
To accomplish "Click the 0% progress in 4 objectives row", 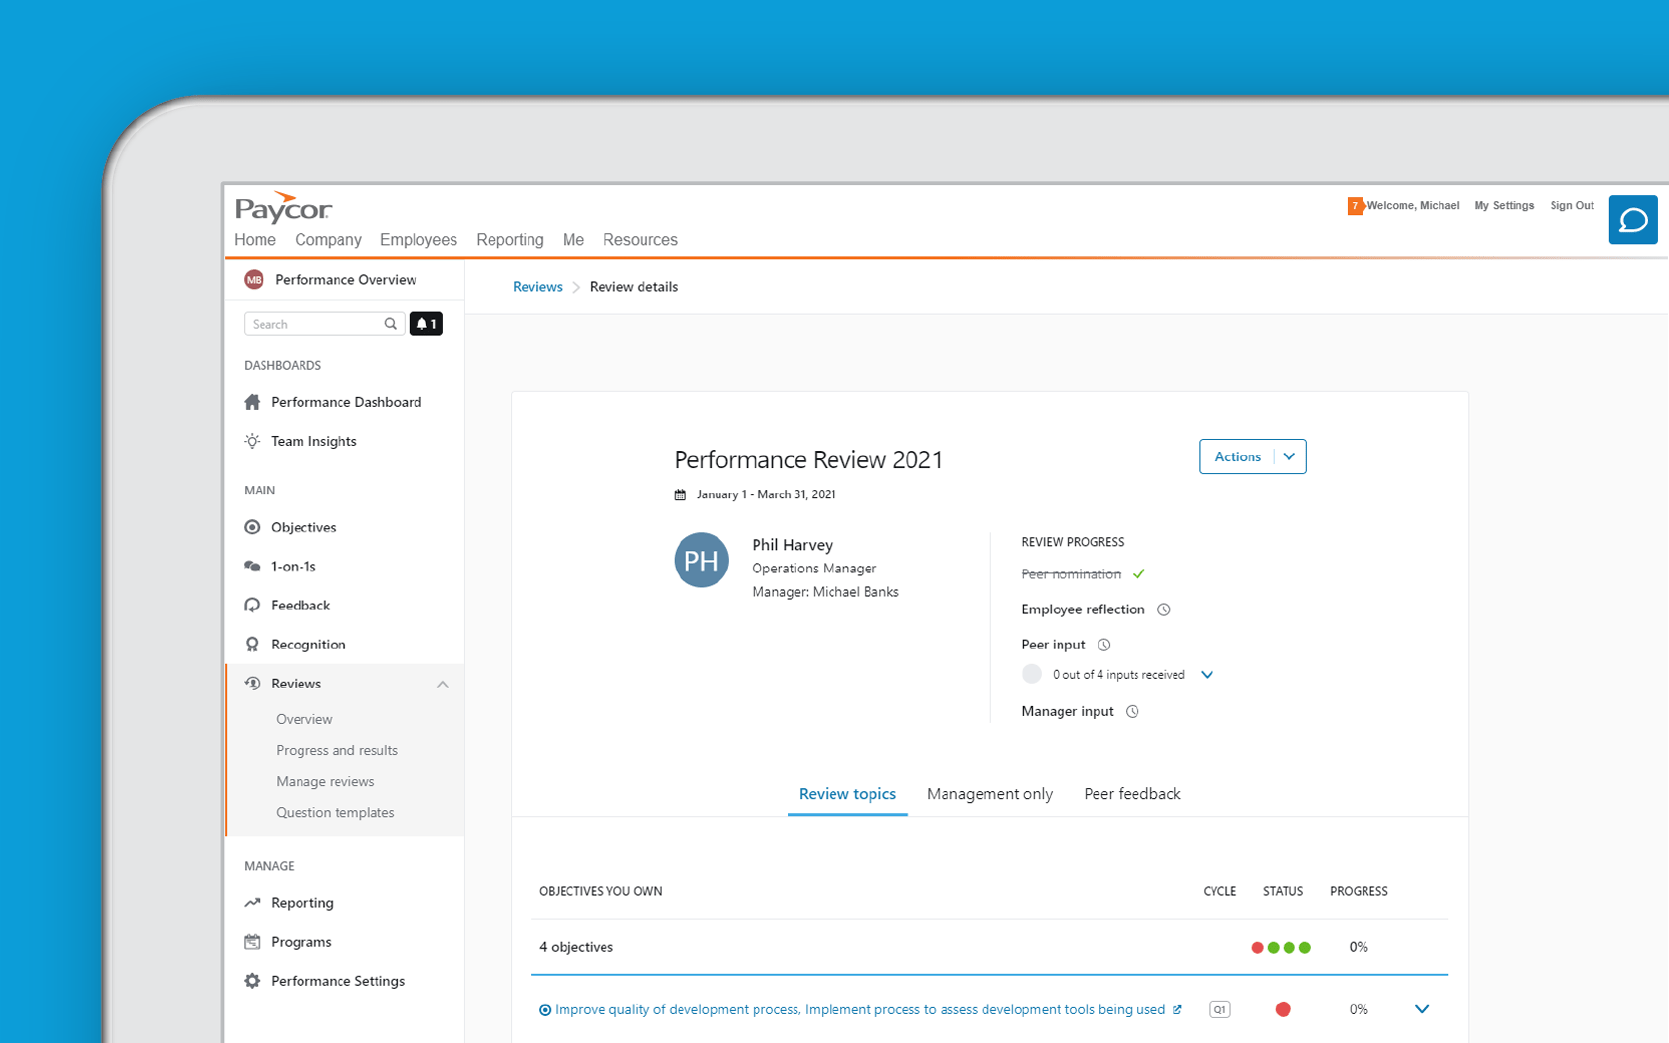I will point(1358,947).
